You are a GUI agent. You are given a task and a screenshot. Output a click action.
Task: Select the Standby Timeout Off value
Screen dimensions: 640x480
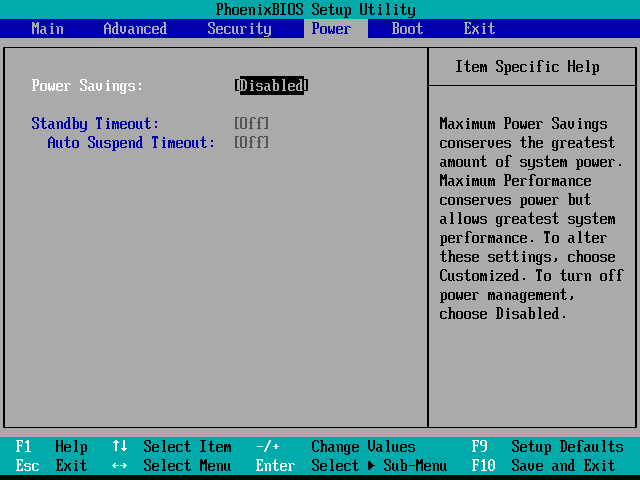pyautogui.click(x=251, y=124)
